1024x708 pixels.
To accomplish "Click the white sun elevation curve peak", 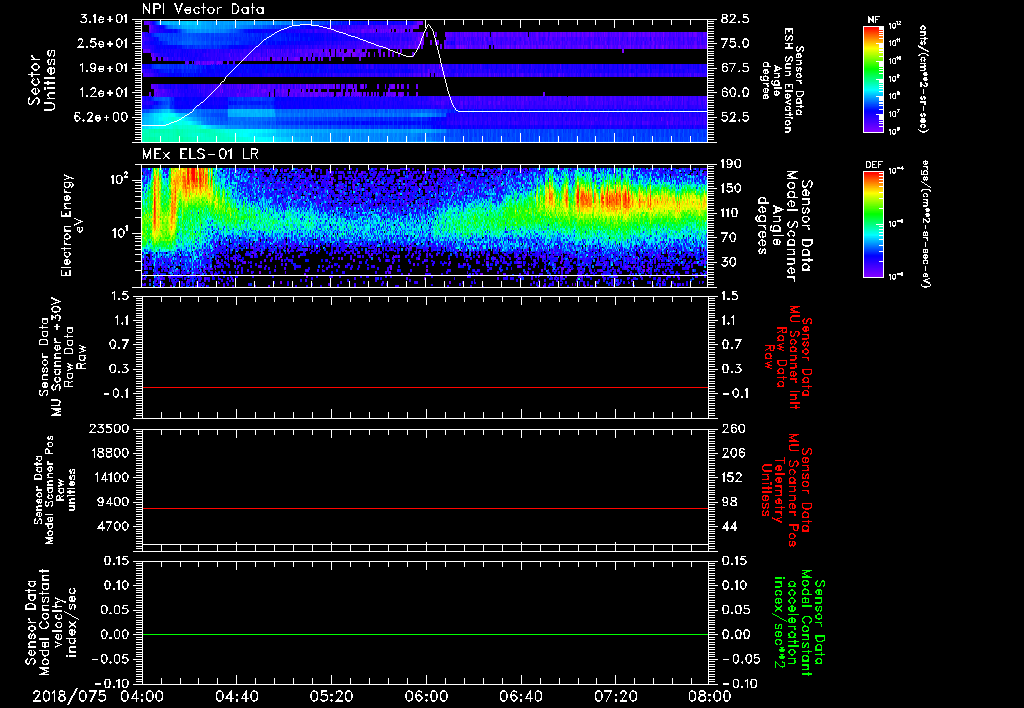I will (x=429, y=25).
